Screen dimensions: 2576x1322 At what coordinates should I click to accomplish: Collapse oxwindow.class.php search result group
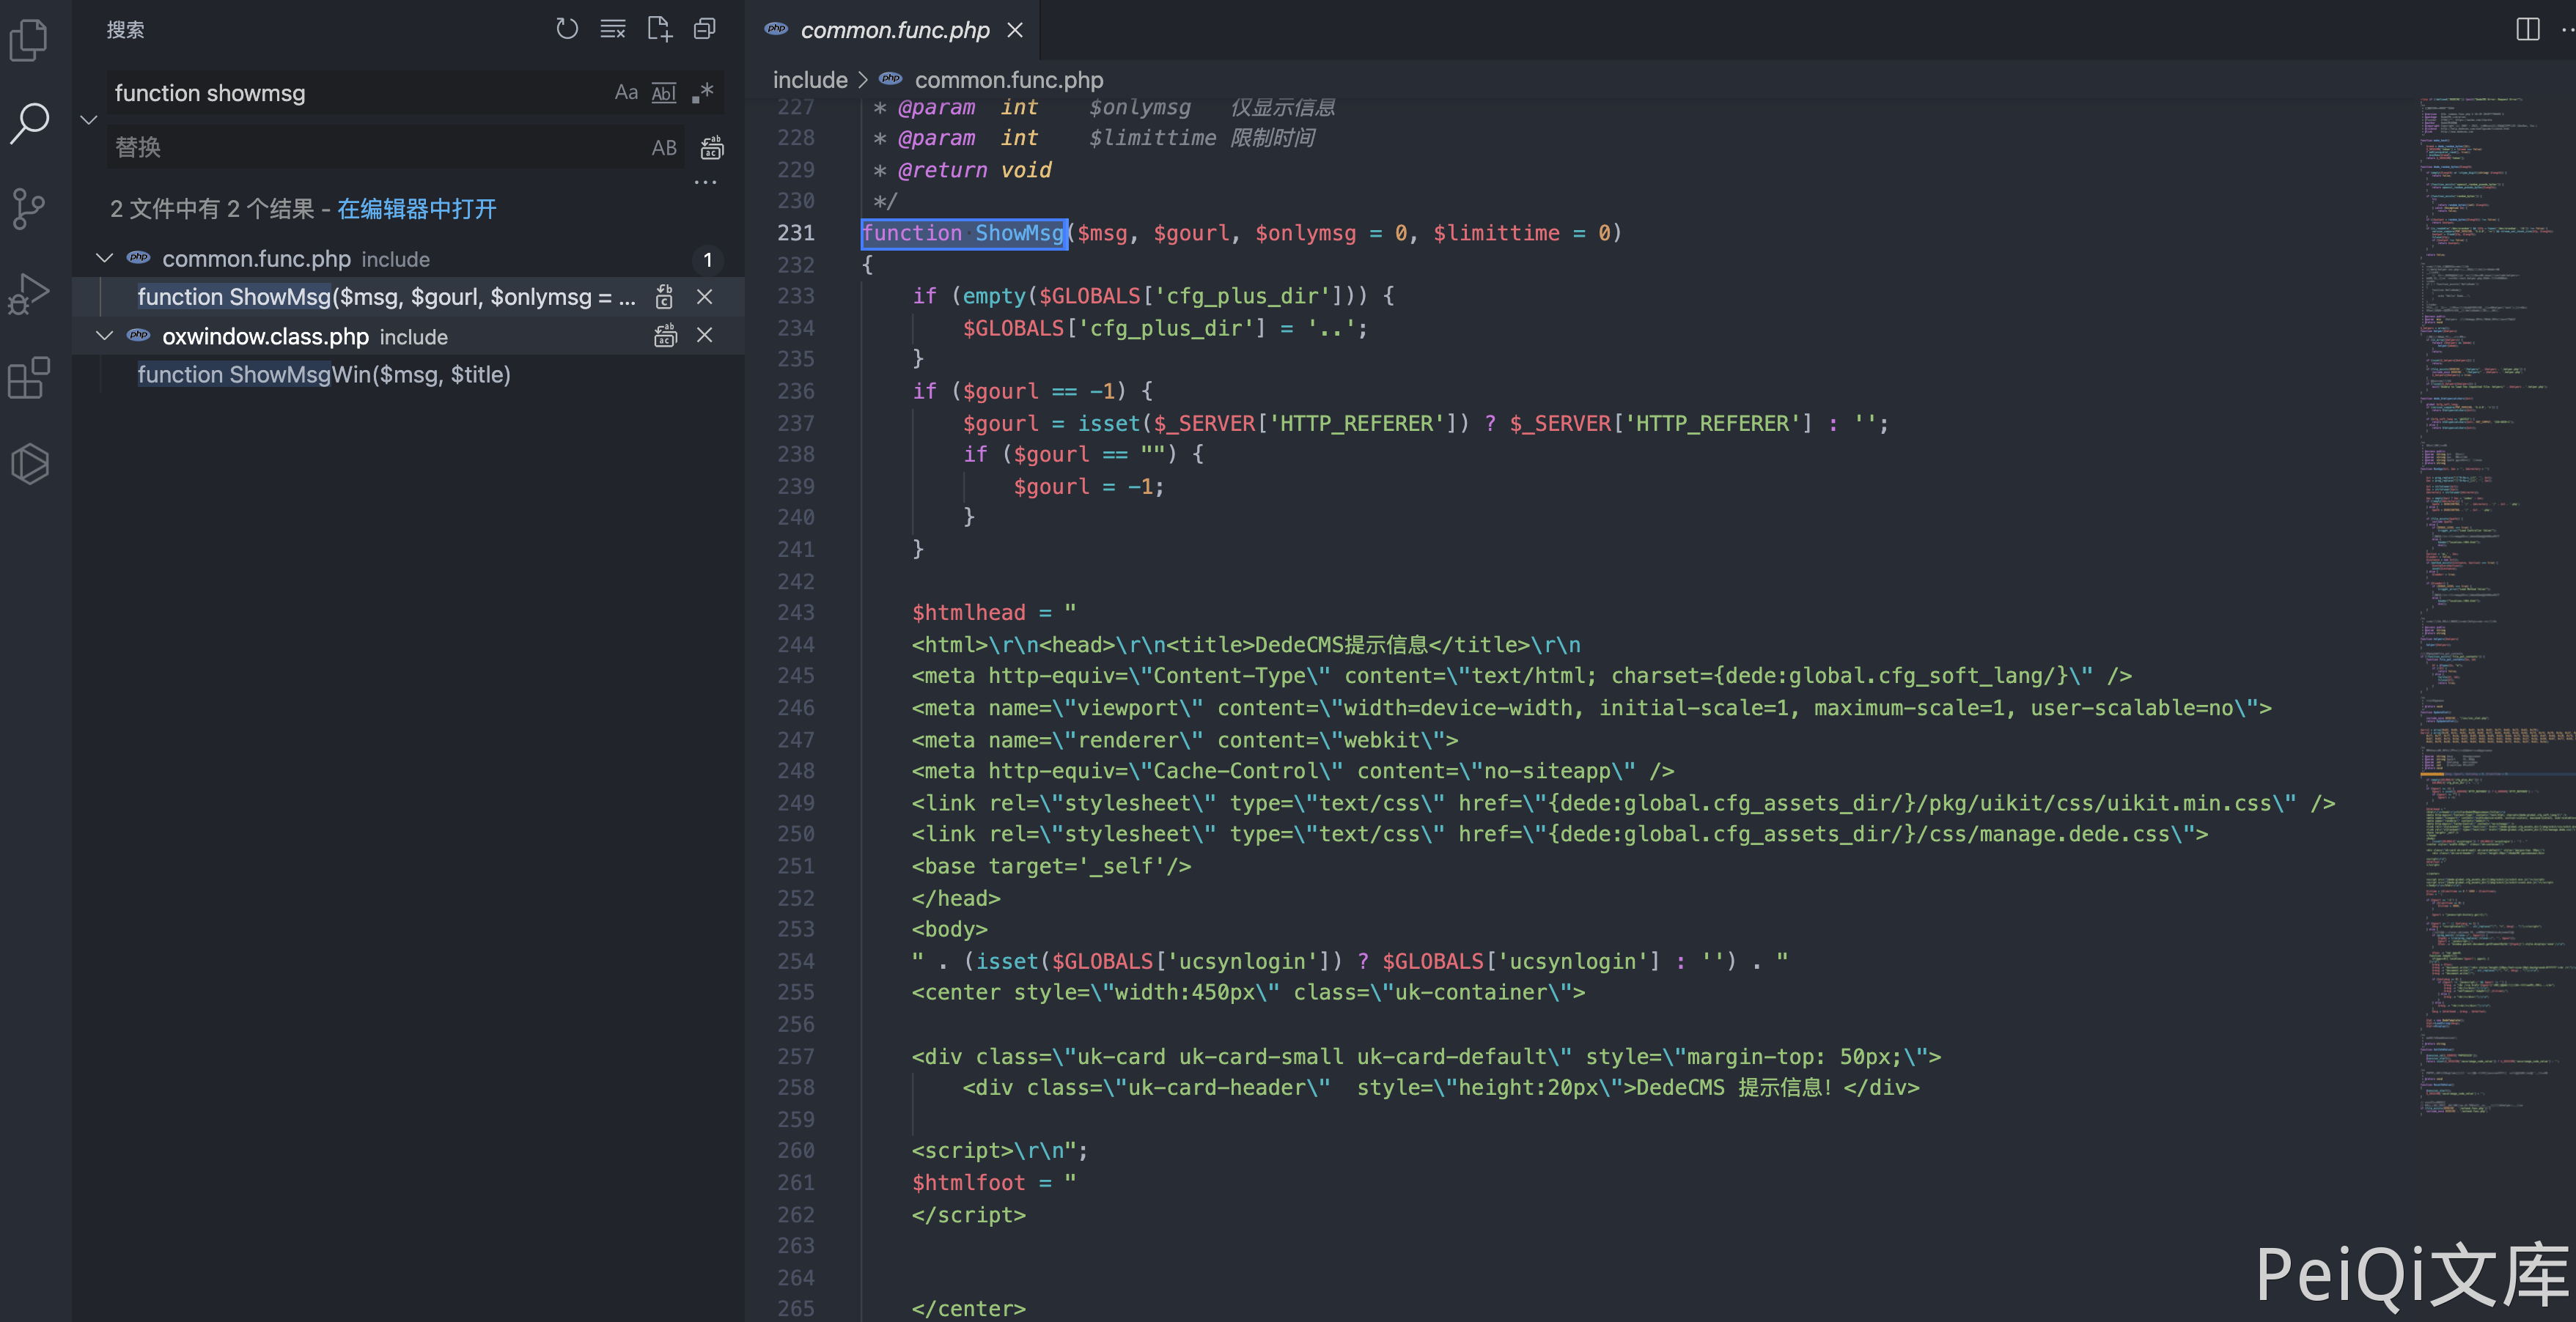(104, 336)
